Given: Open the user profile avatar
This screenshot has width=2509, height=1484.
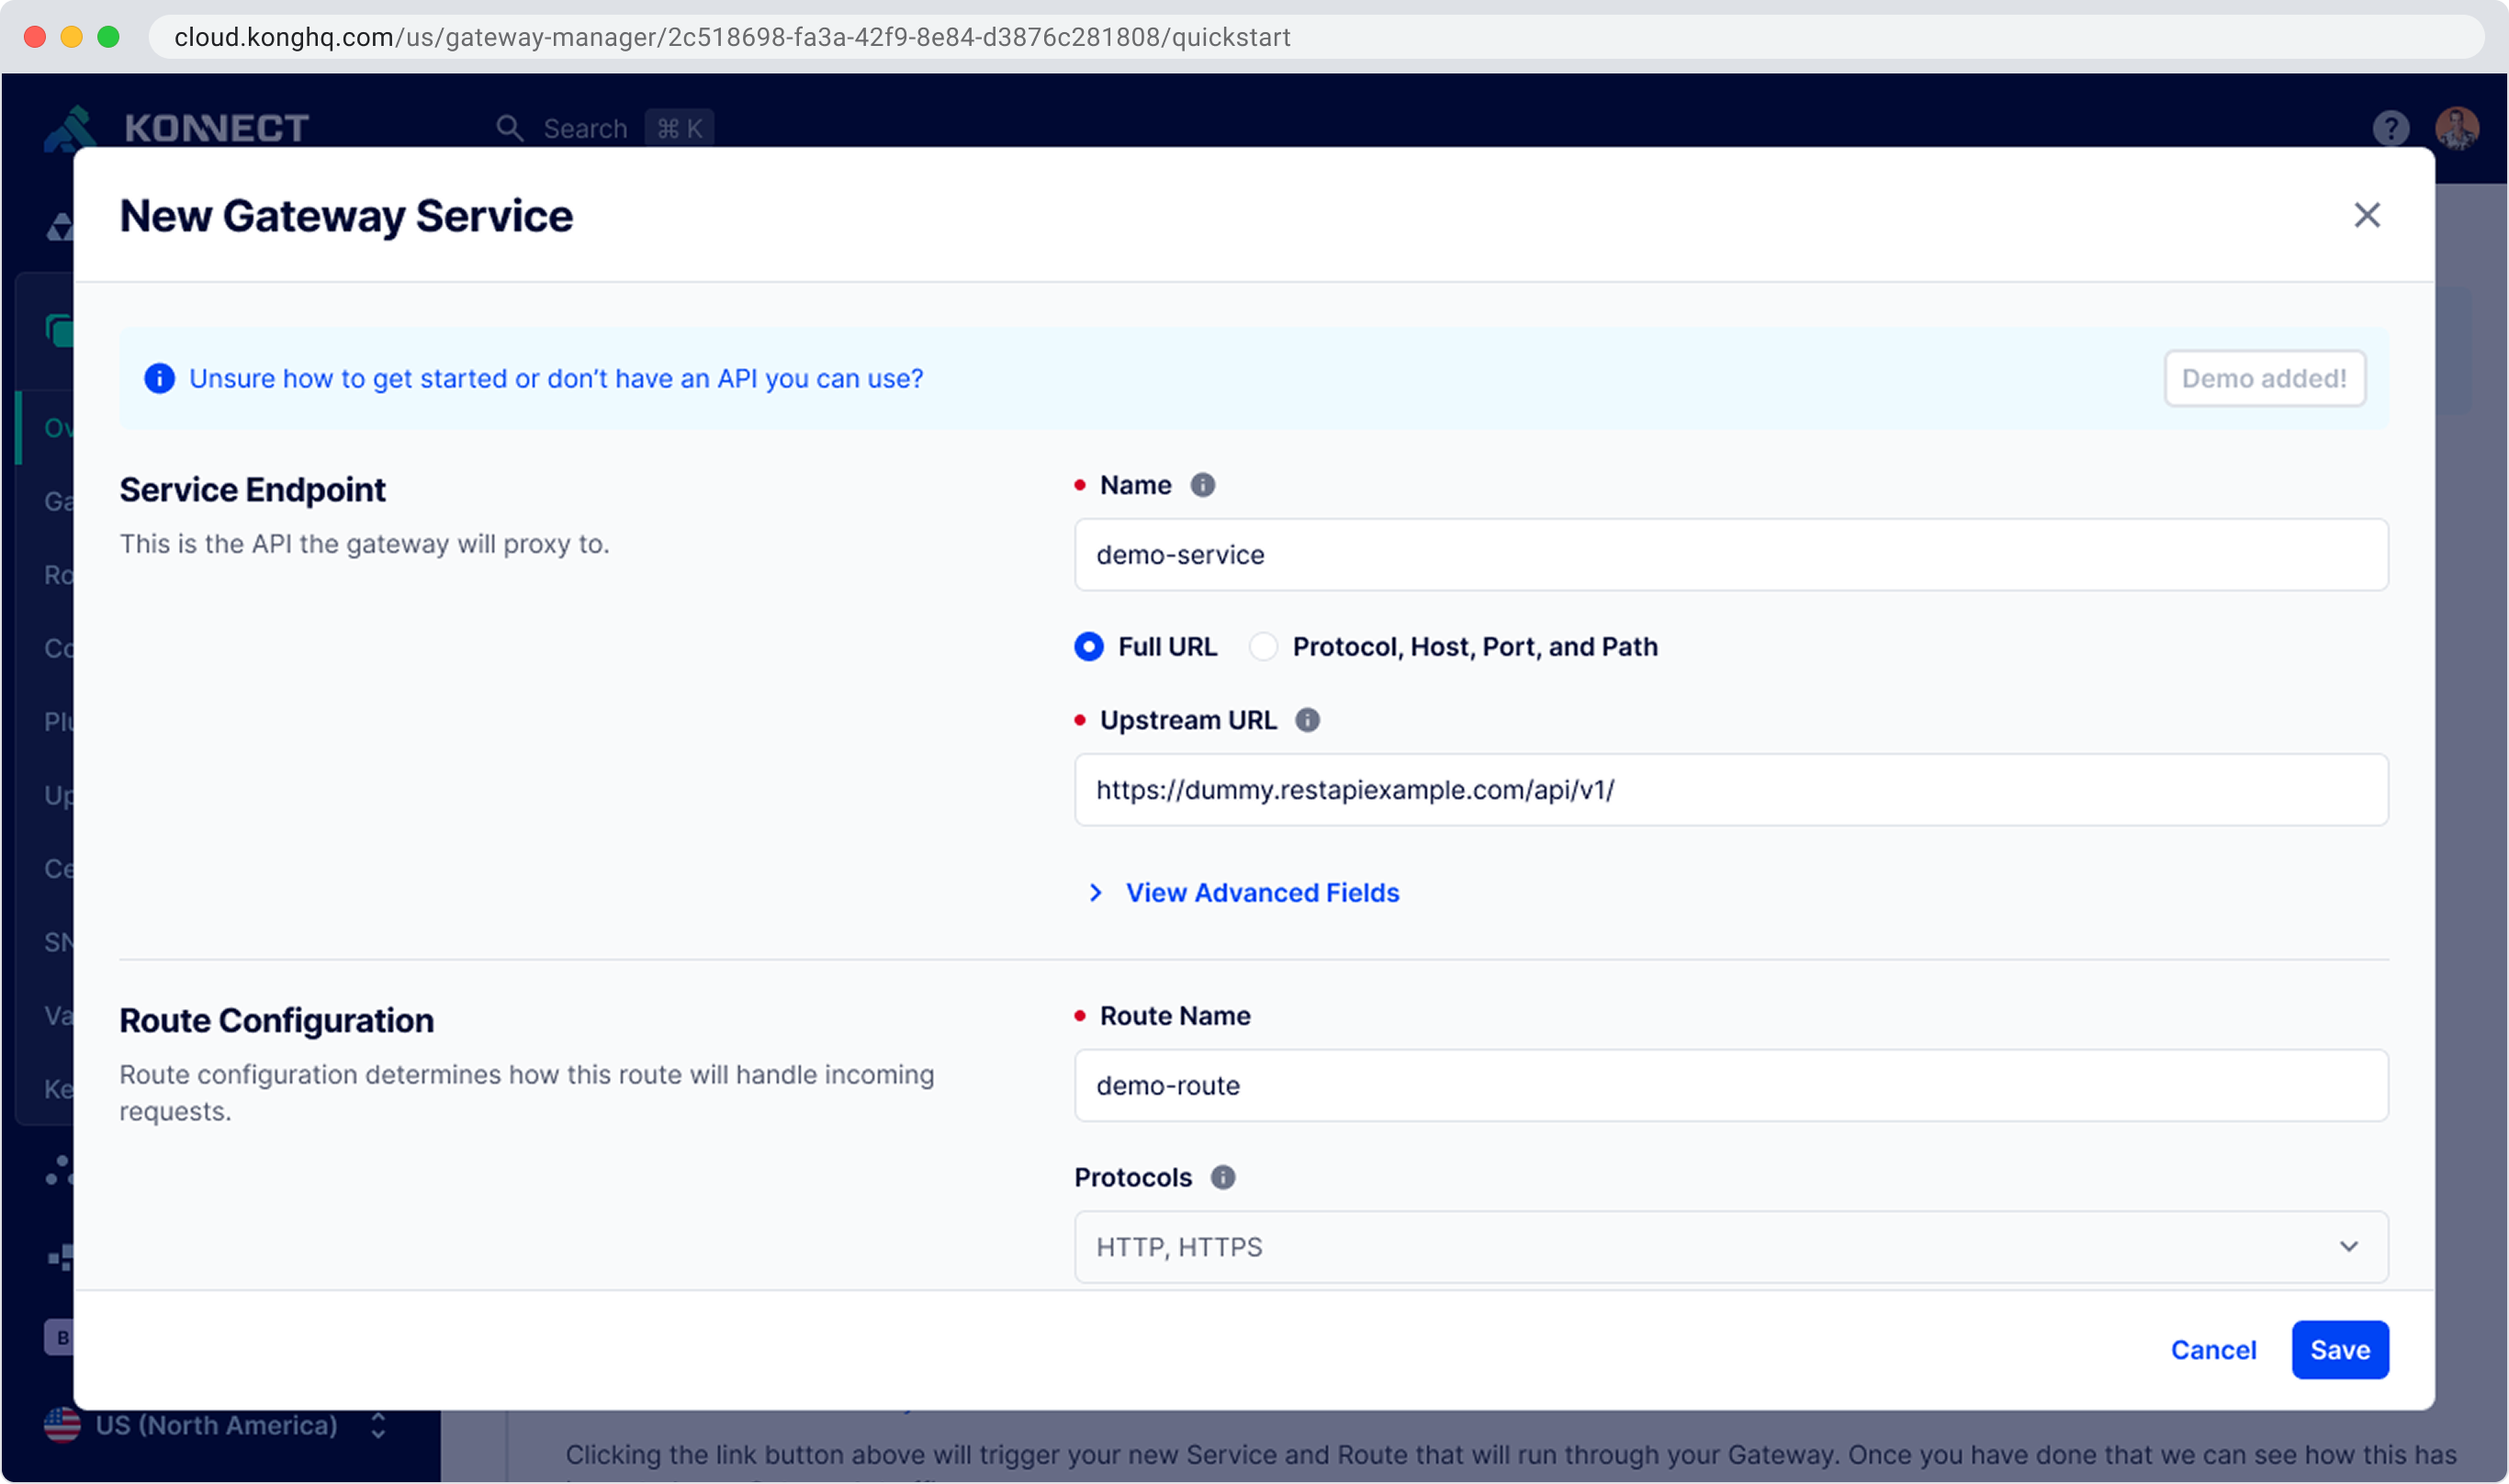Looking at the screenshot, I should pos(2456,128).
